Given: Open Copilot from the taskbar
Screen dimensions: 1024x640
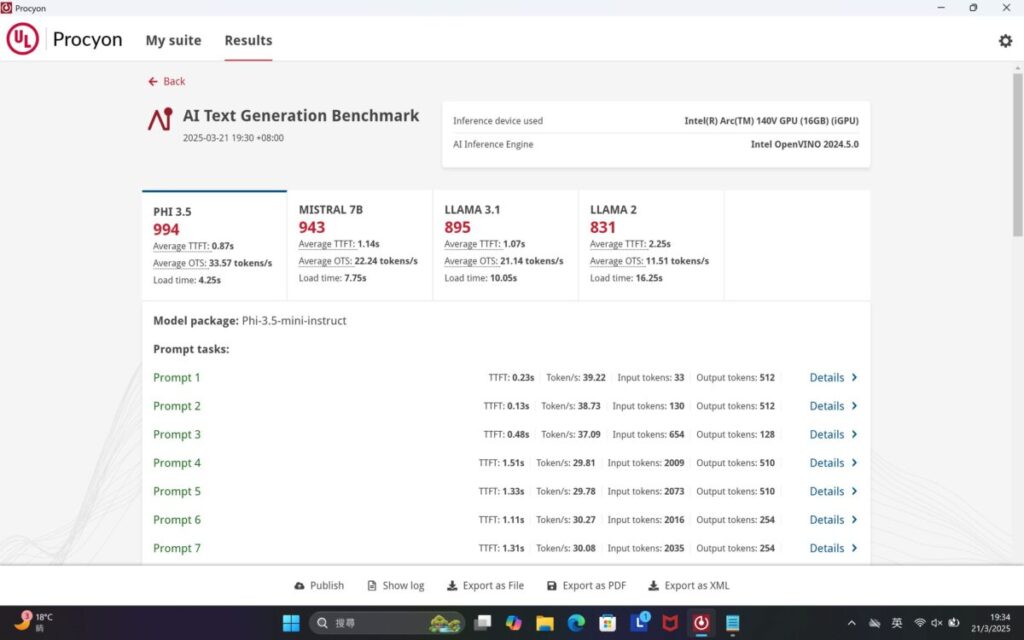Looking at the screenshot, I should 514,623.
